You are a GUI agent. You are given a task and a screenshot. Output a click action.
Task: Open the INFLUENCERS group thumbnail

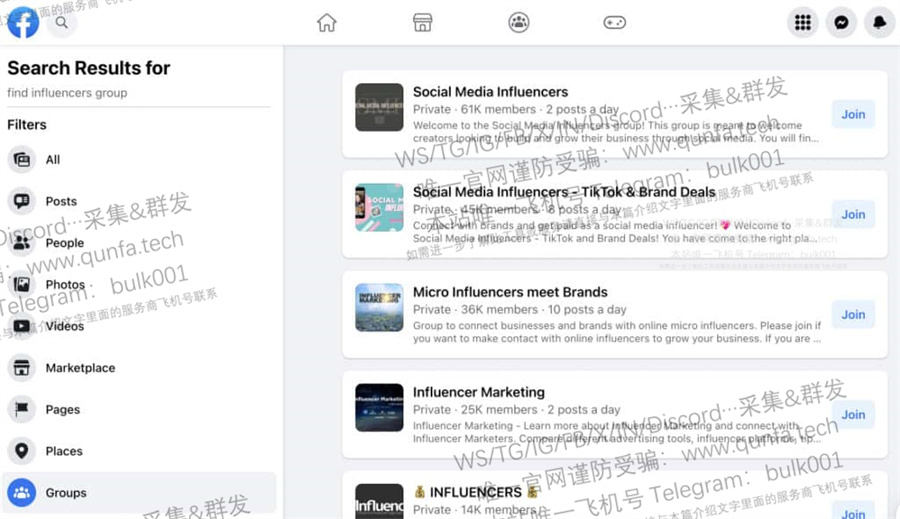[379, 501]
